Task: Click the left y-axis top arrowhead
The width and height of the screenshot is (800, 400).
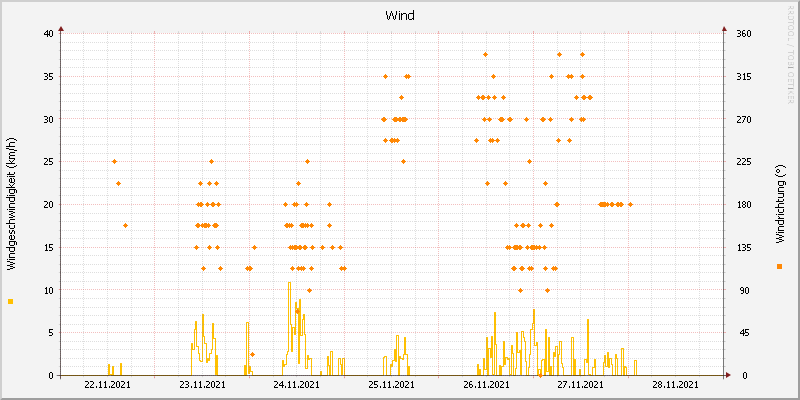Action: (x=61, y=29)
